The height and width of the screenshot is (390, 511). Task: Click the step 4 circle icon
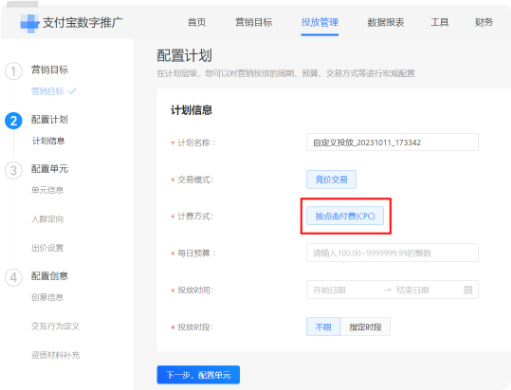point(13,277)
